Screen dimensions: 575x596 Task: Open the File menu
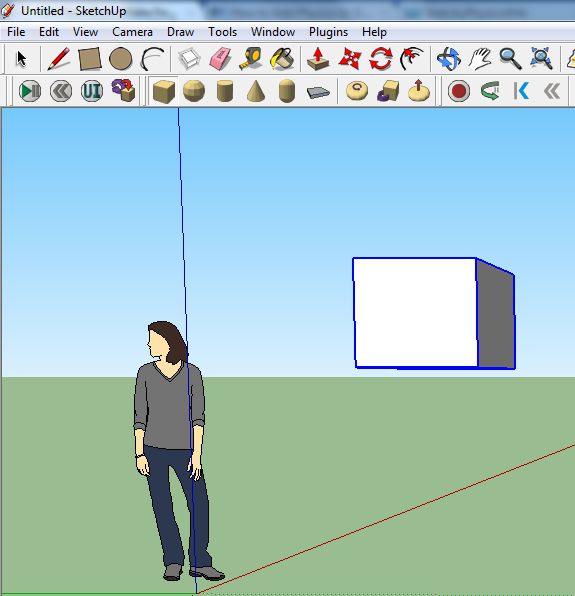(16, 32)
